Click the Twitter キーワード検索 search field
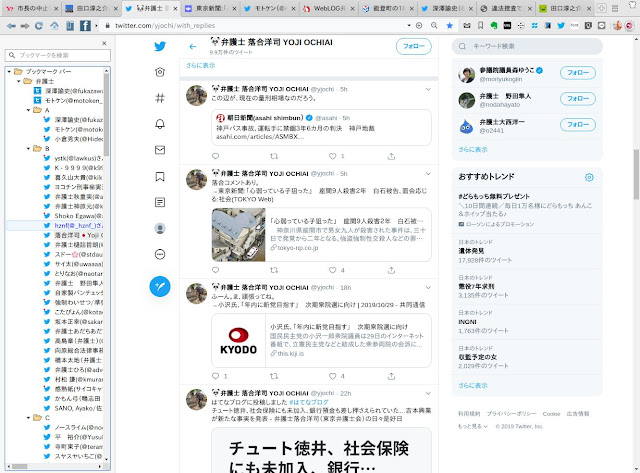 527,47
